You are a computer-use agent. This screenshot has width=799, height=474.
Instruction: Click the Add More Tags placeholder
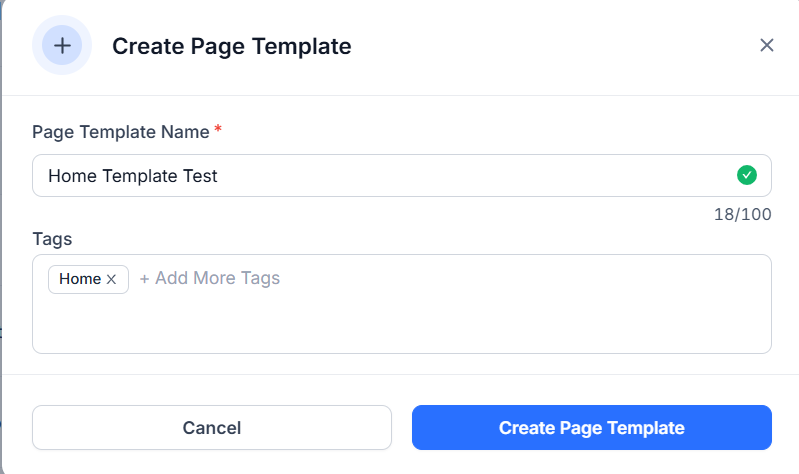coord(218,278)
